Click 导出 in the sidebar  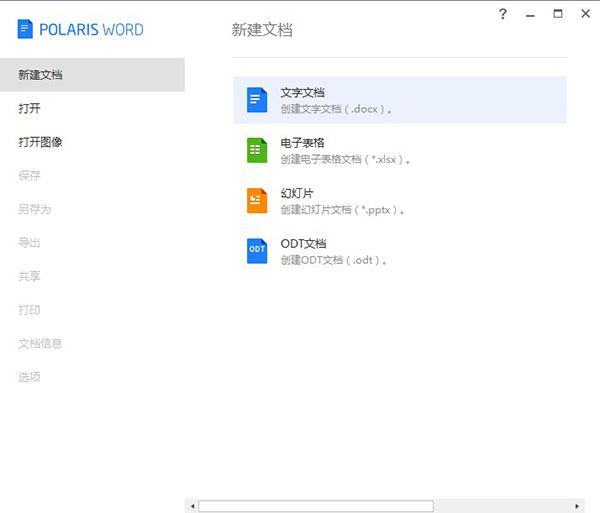[x=29, y=243]
